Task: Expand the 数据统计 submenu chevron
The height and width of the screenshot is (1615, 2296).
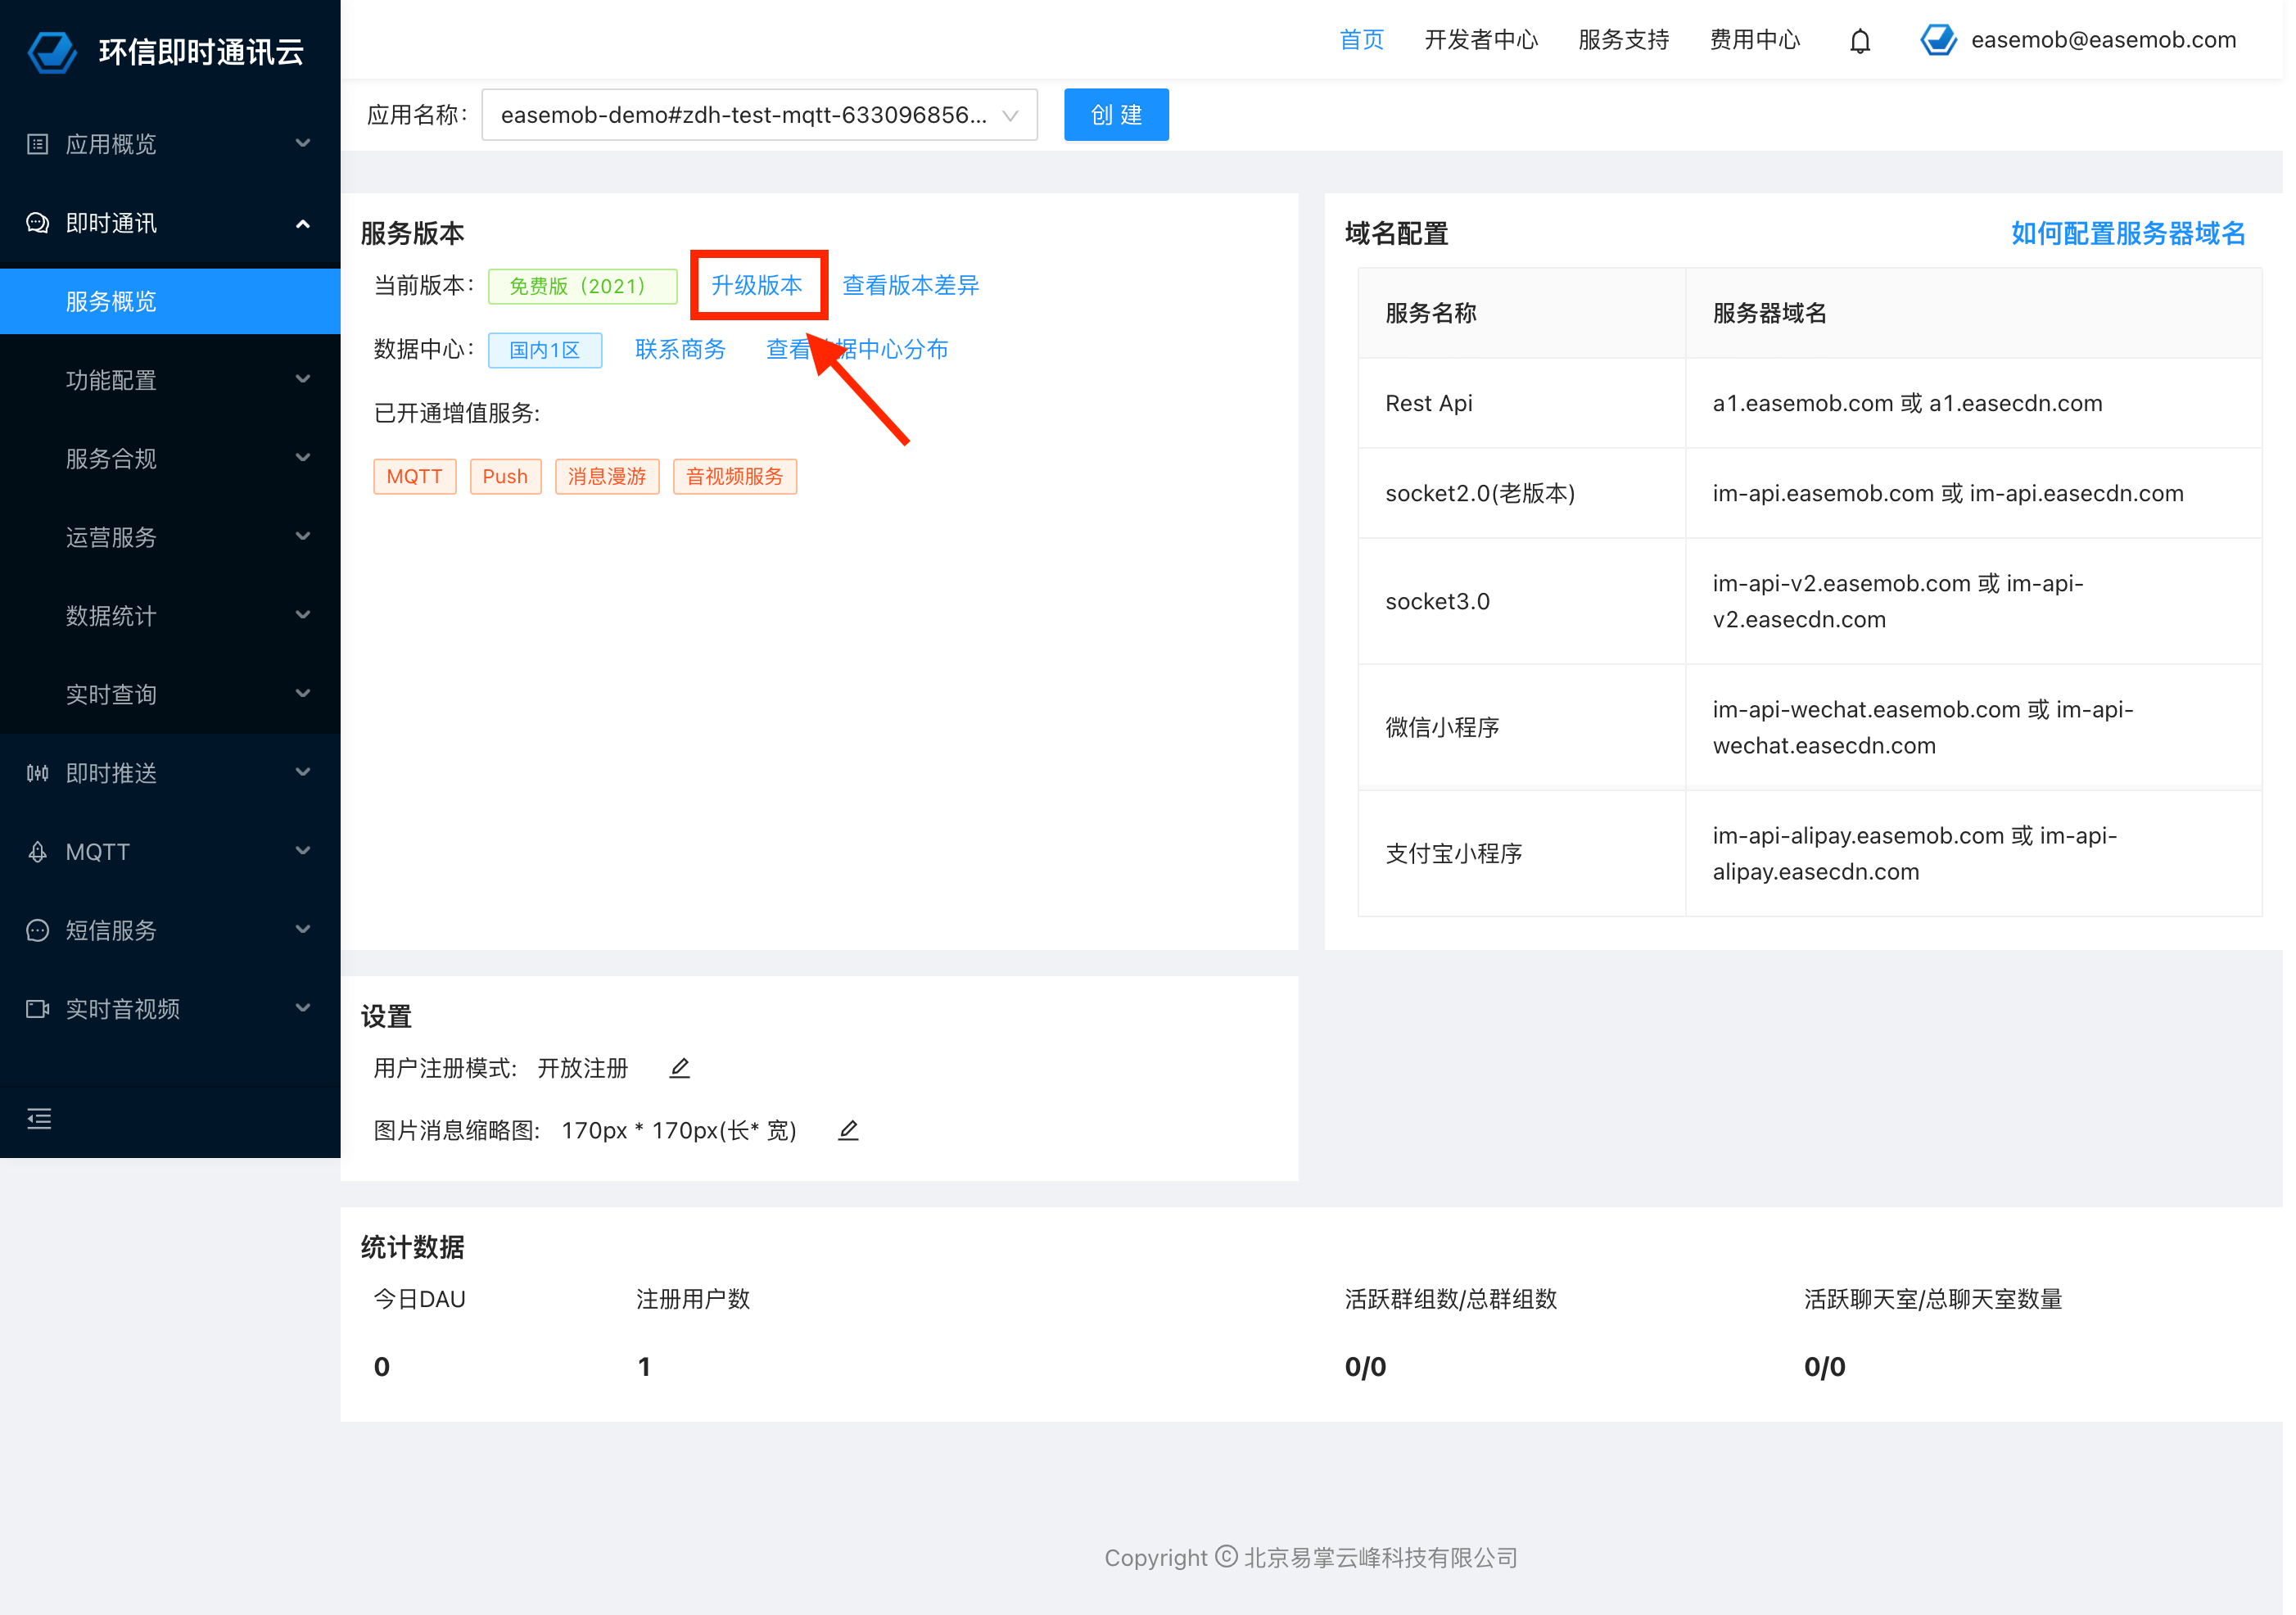Action: coord(303,616)
